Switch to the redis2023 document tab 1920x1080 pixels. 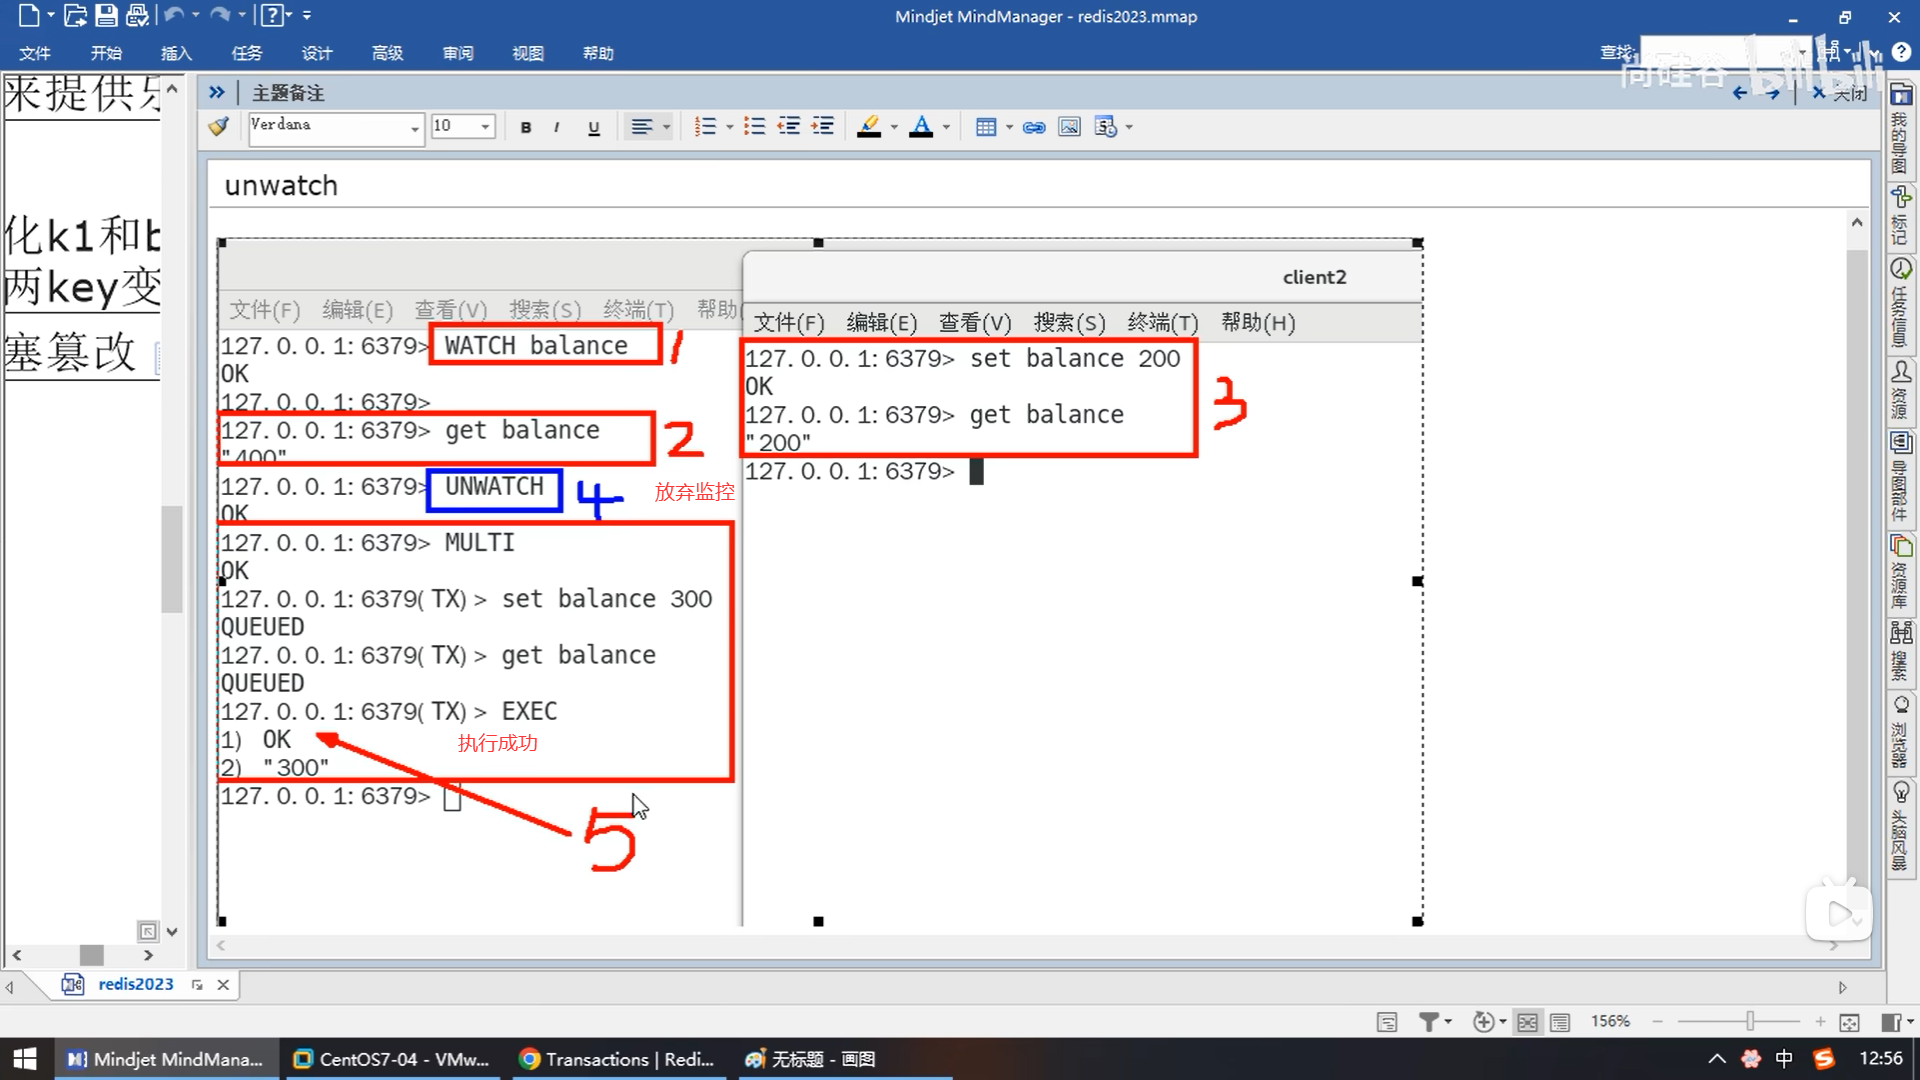coord(135,984)
